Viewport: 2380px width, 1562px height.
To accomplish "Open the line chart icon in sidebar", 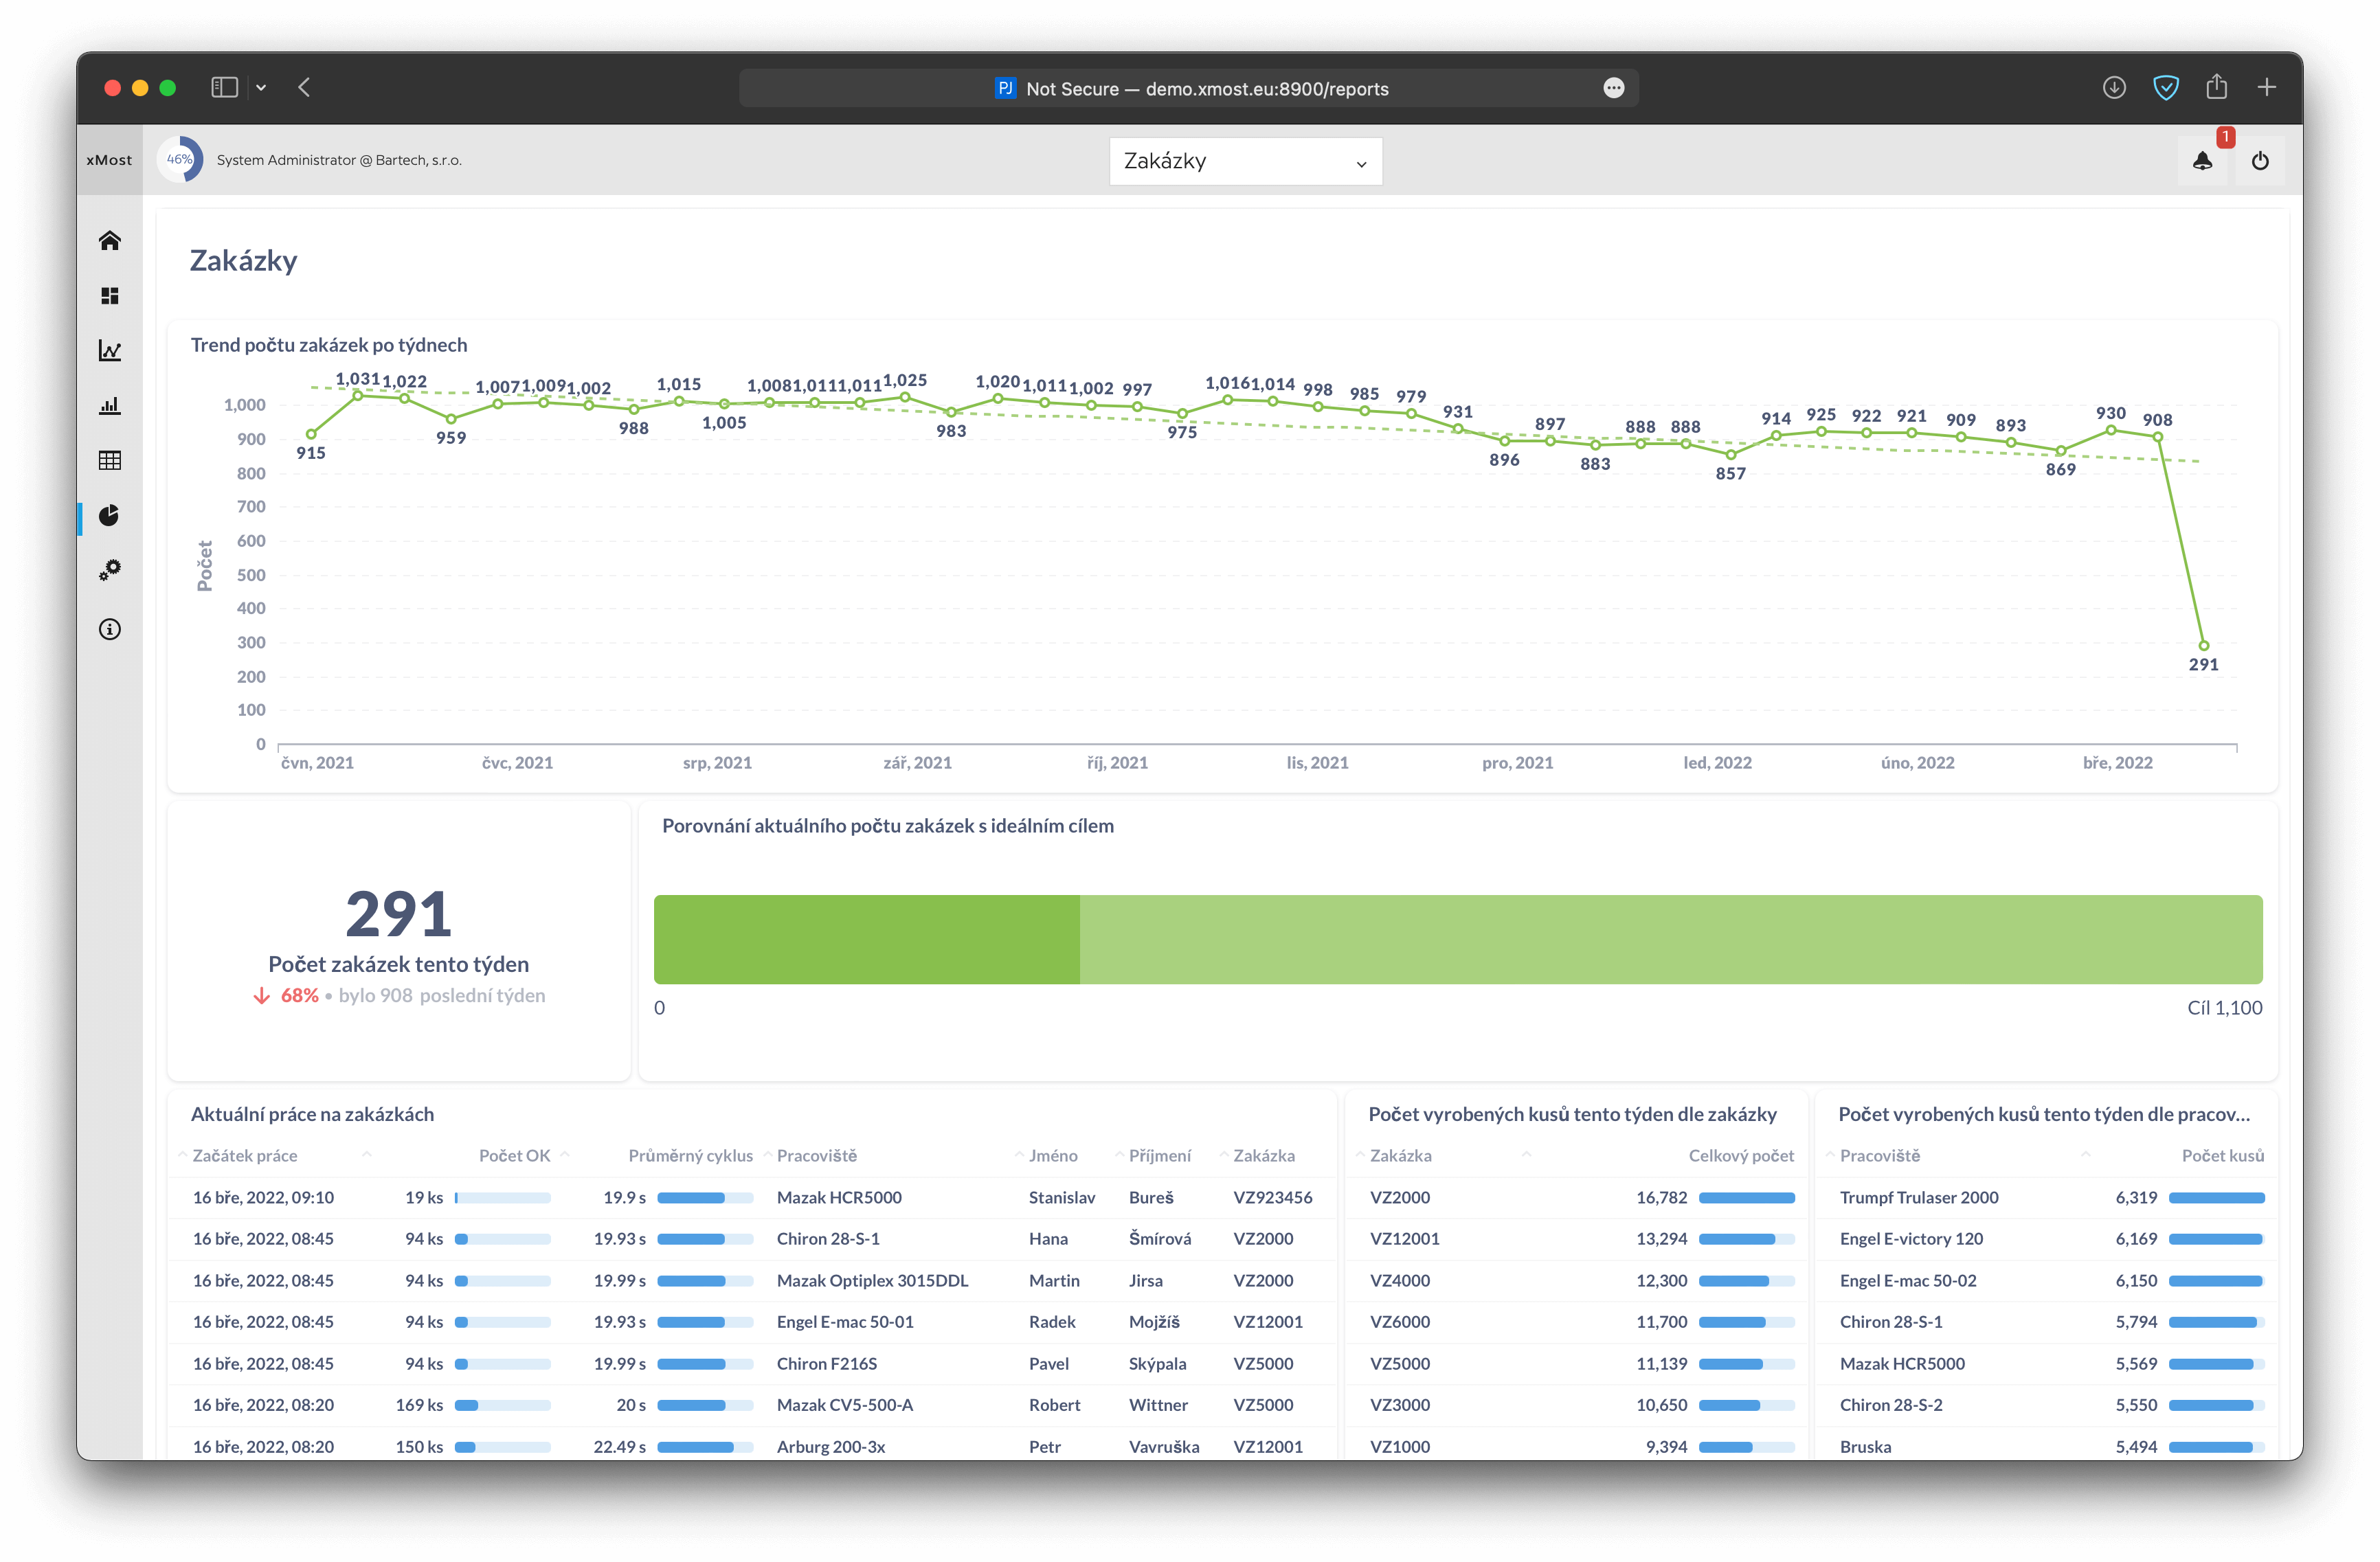I will (x=110, y=351).
